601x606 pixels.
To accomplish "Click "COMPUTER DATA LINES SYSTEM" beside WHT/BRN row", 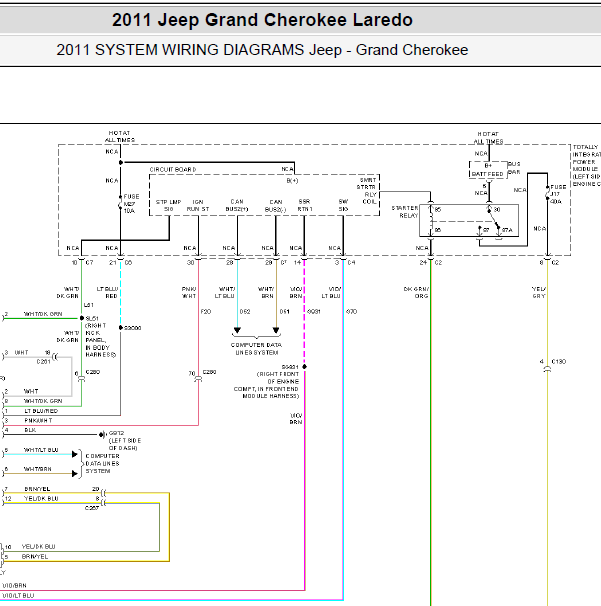I will pyautogui.click(x=102, y=464).
